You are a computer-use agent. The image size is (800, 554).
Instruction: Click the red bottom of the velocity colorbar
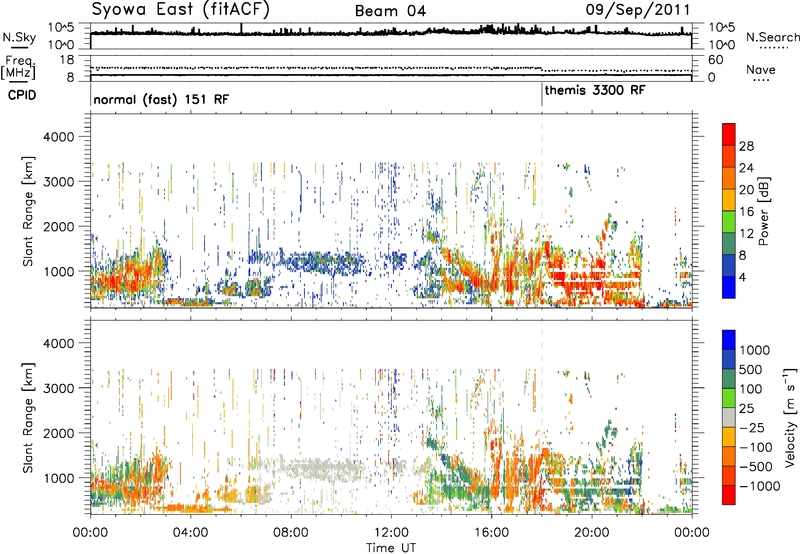tap(729, 495)
